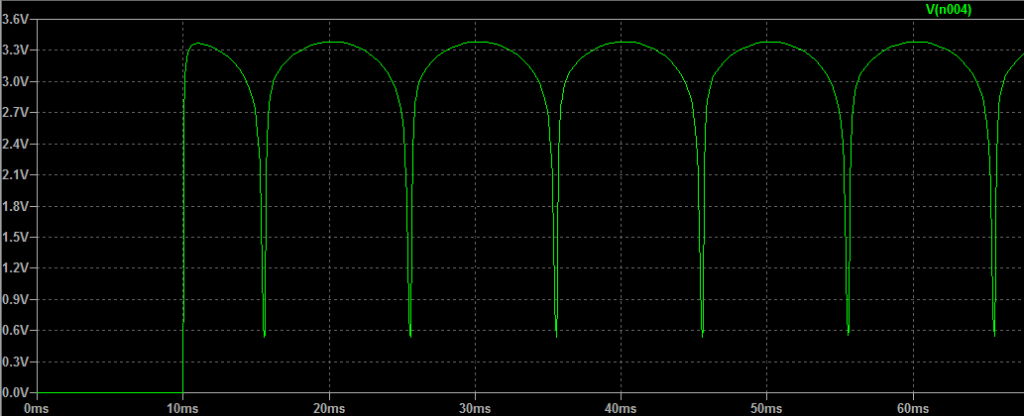Select the 3.3V vertical axis label
Viewport: 1024px width, 416px height.
[15, 50]
